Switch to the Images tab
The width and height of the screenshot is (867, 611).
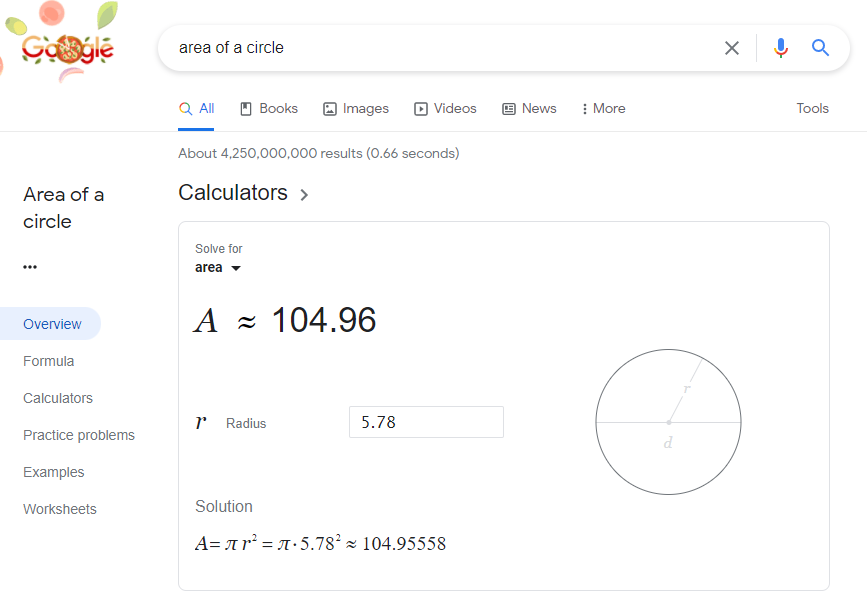point(356,109)
